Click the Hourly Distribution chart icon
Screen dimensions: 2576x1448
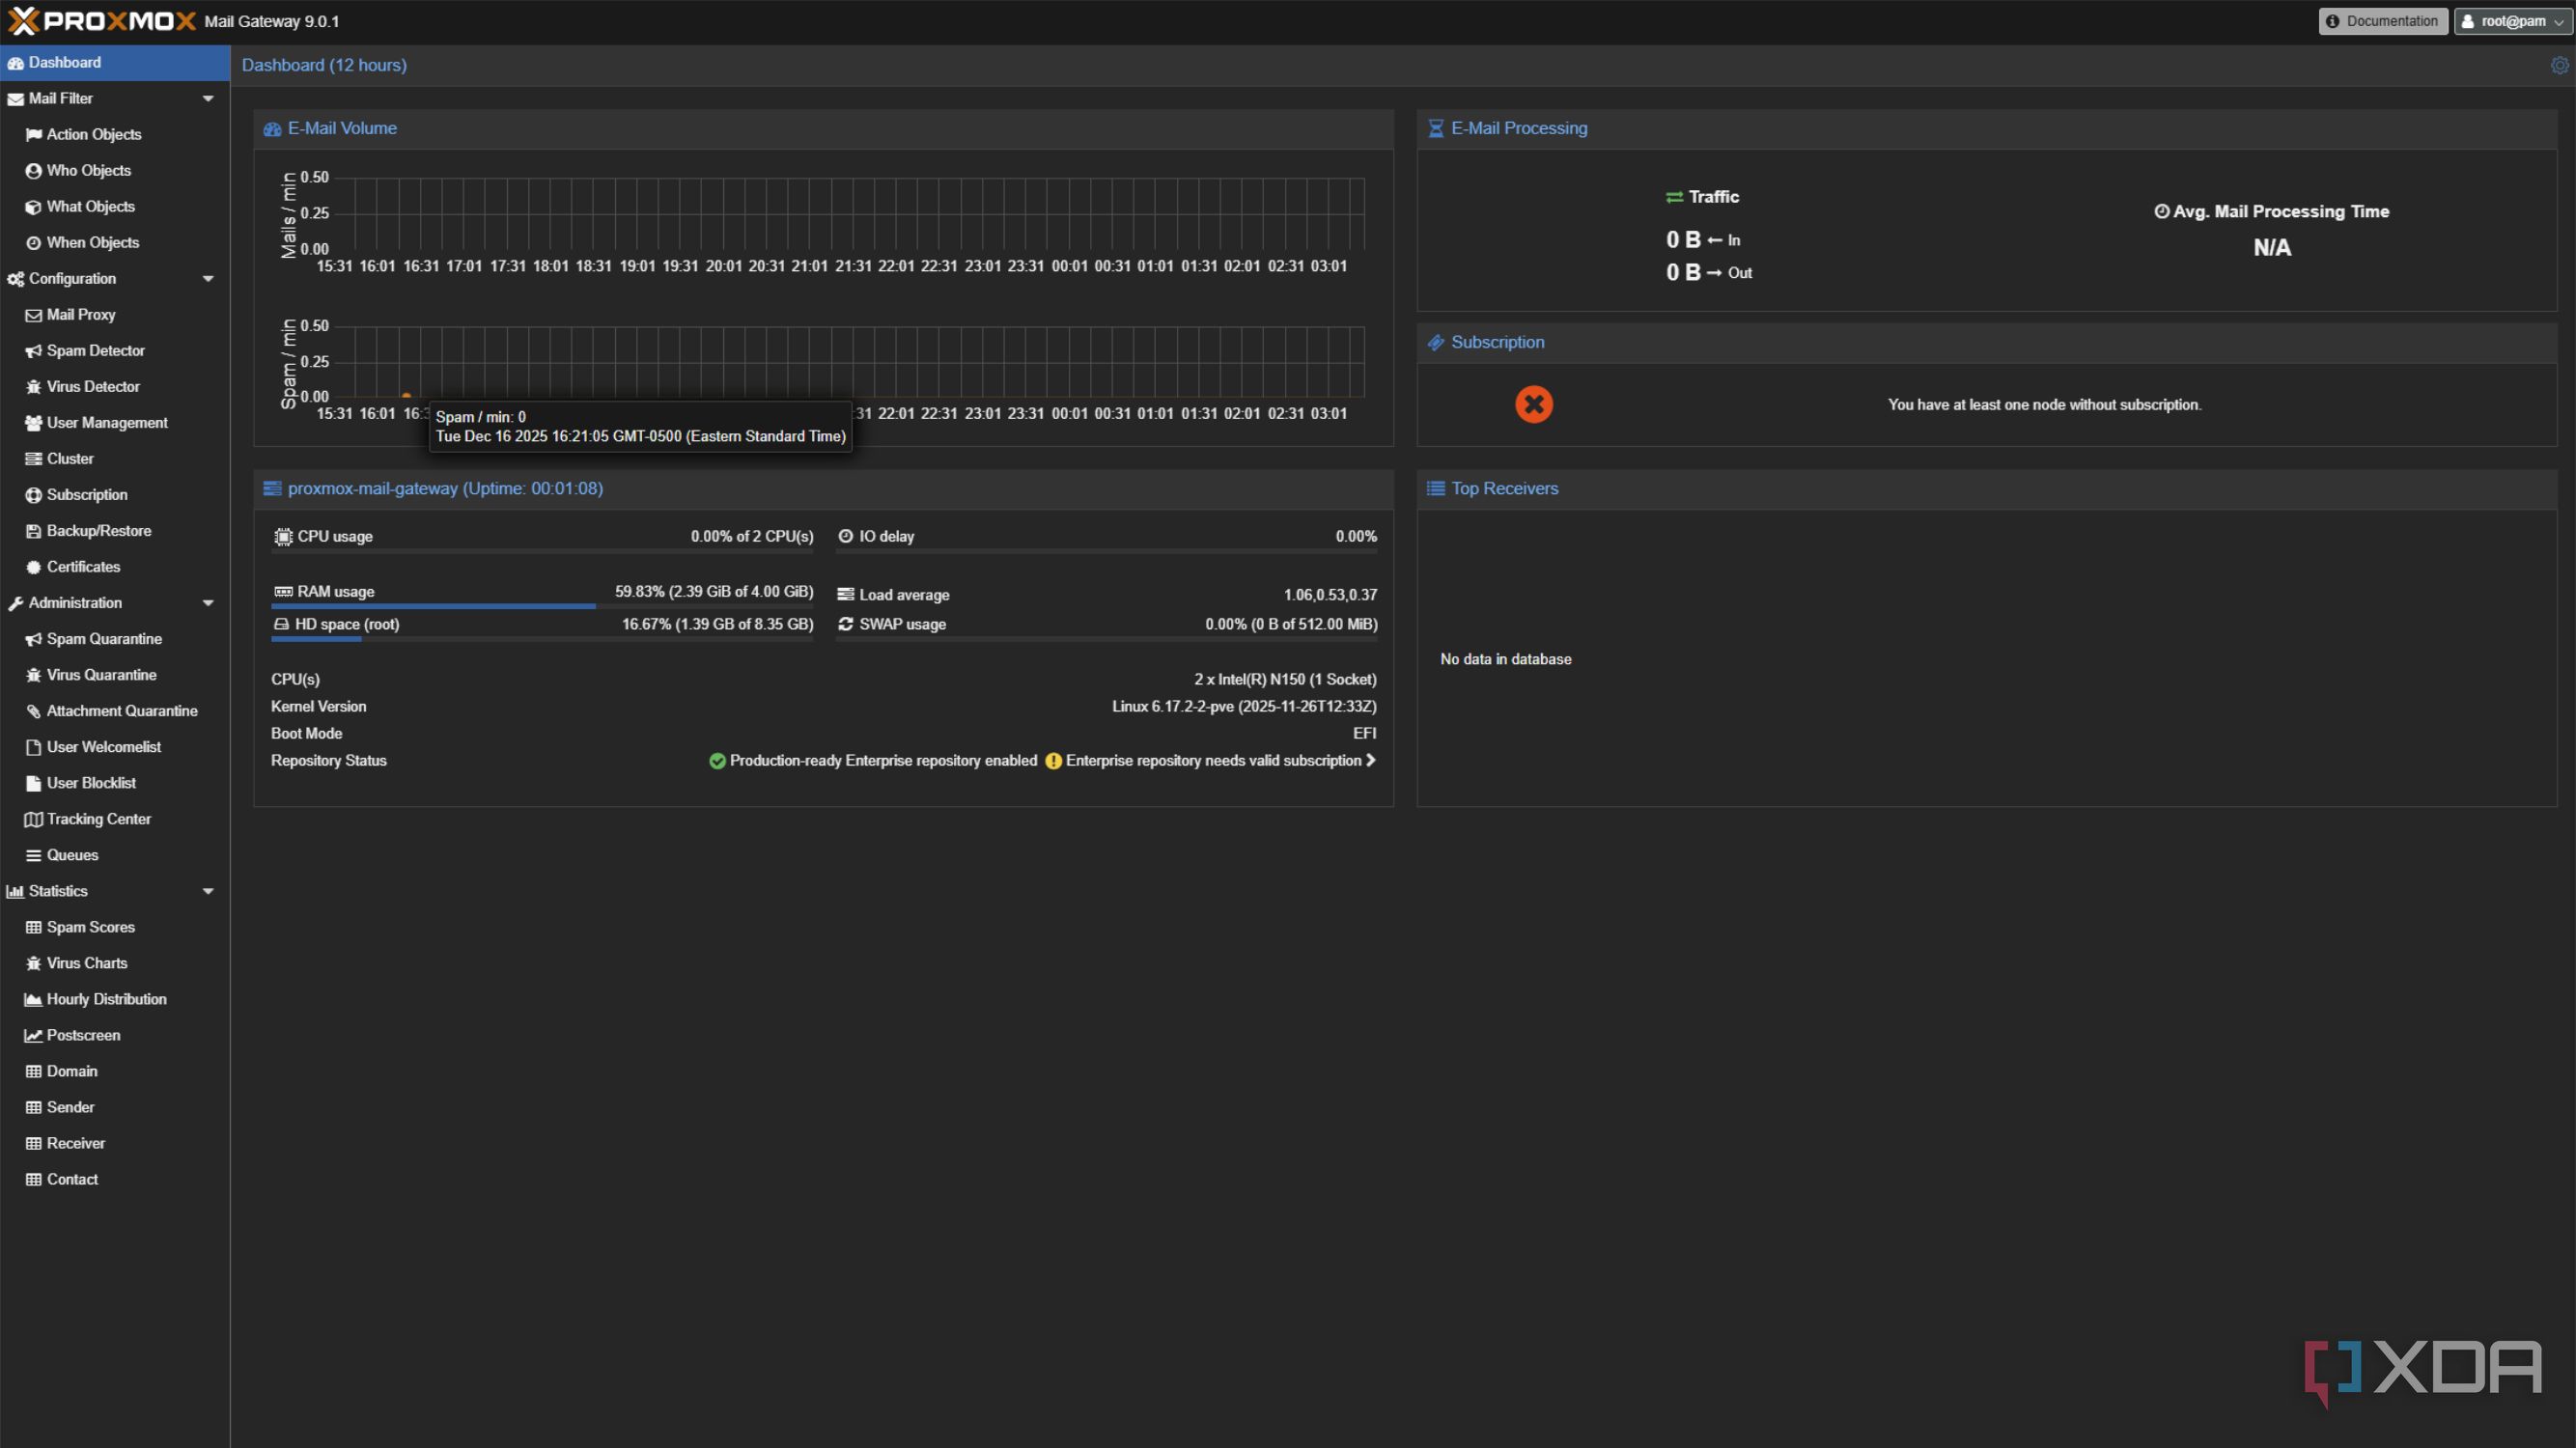click(x=33, y=998)
